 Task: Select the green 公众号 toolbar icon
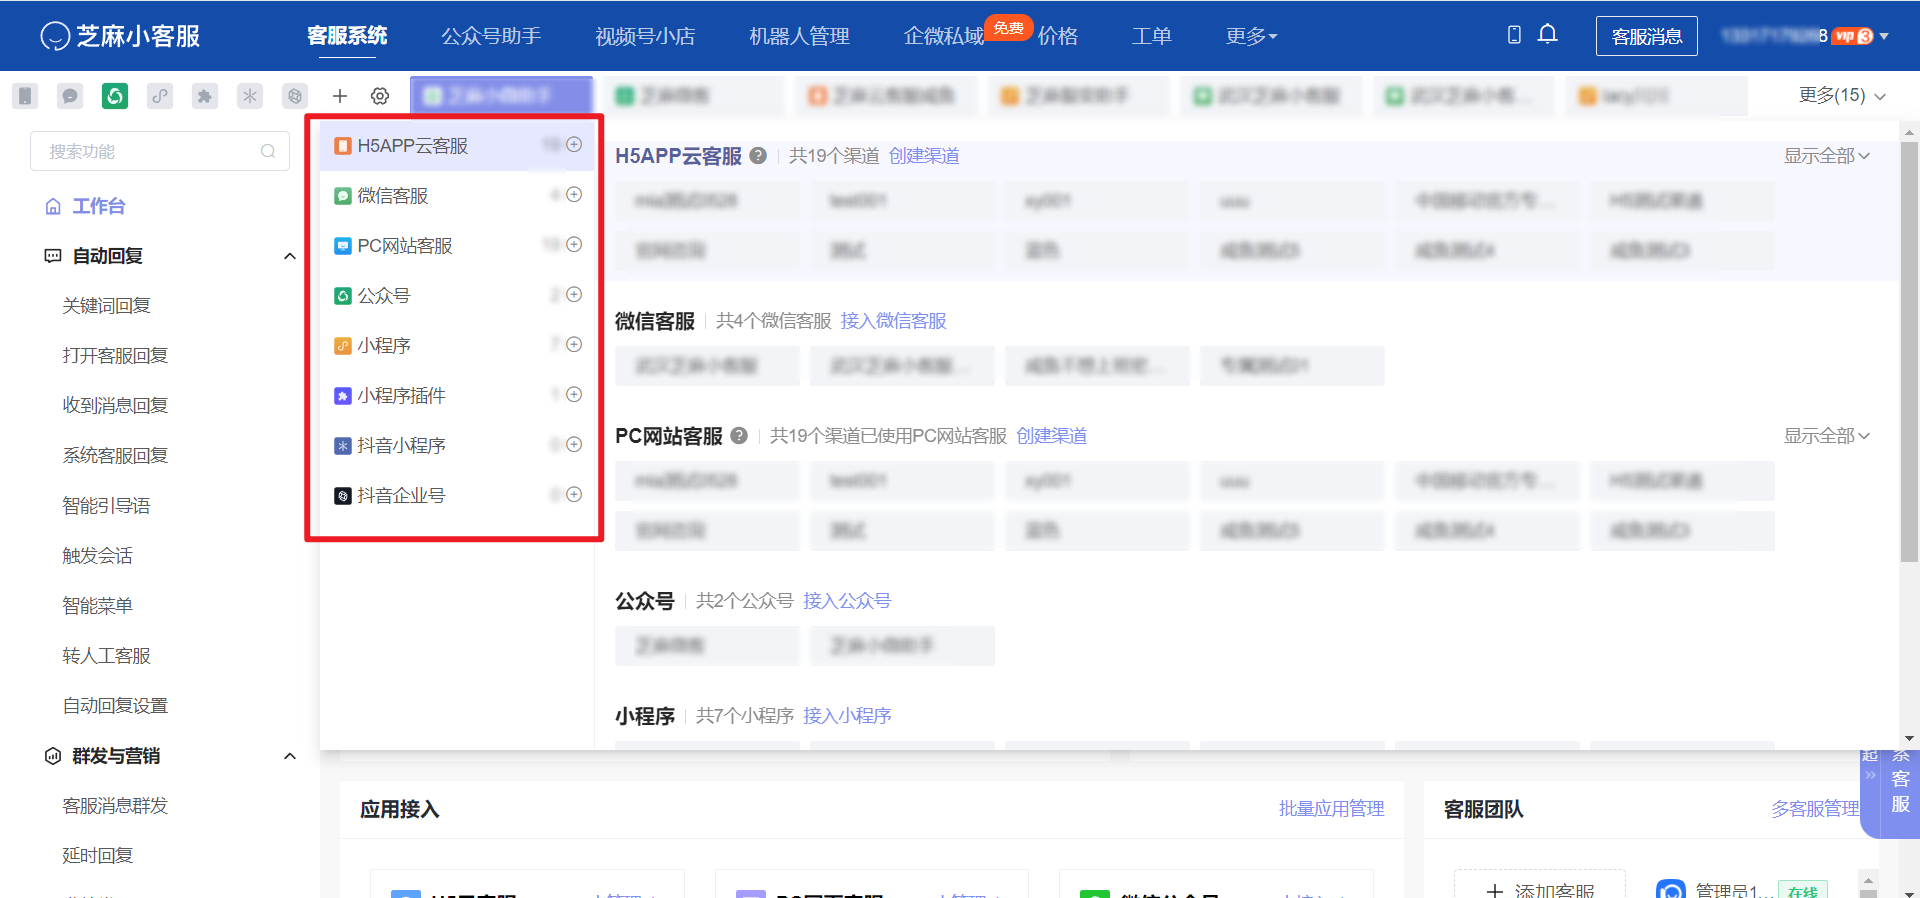[x=115, y=96]
